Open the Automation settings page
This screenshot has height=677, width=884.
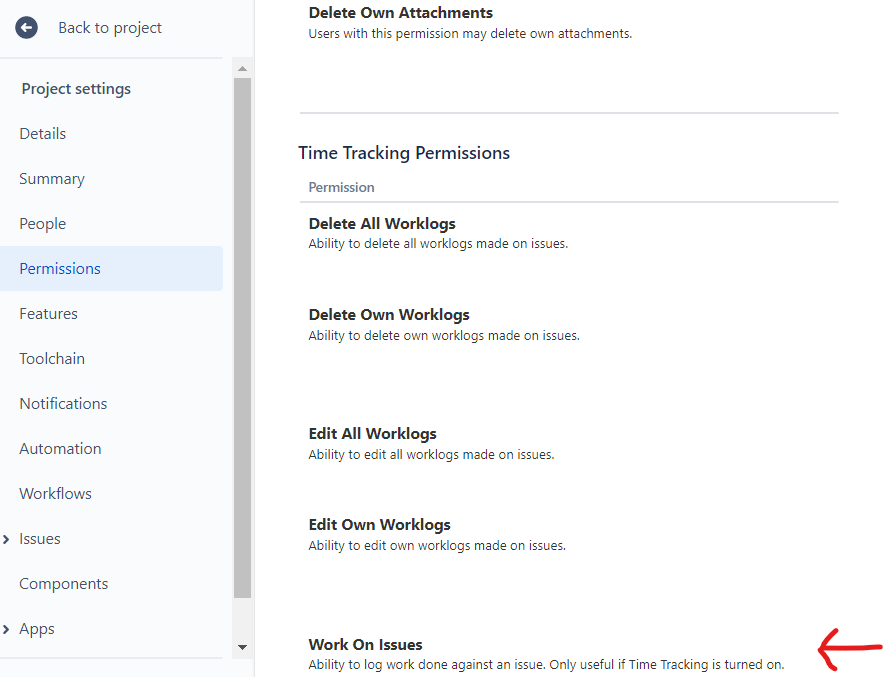pyautogui.click(x=60, y=449)
